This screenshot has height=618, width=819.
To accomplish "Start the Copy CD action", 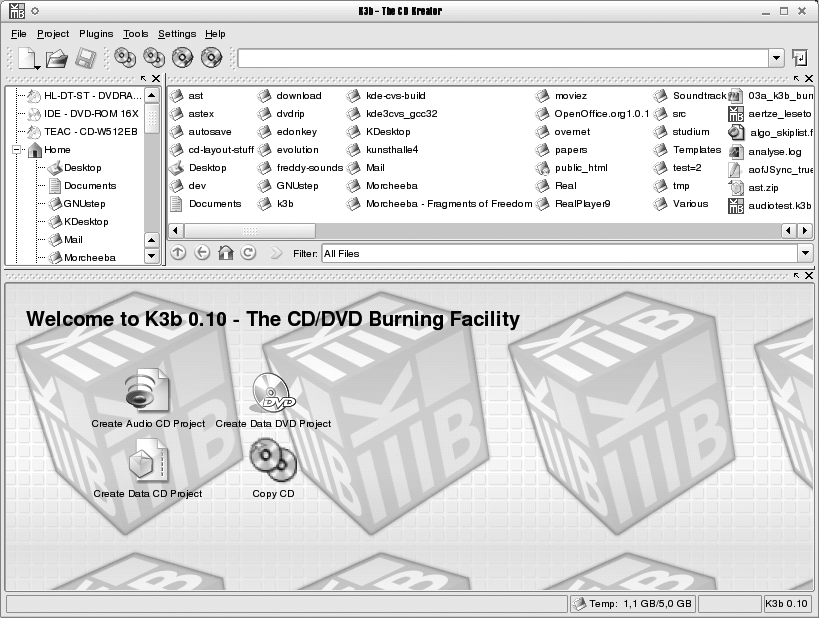I will pos(273,469).
